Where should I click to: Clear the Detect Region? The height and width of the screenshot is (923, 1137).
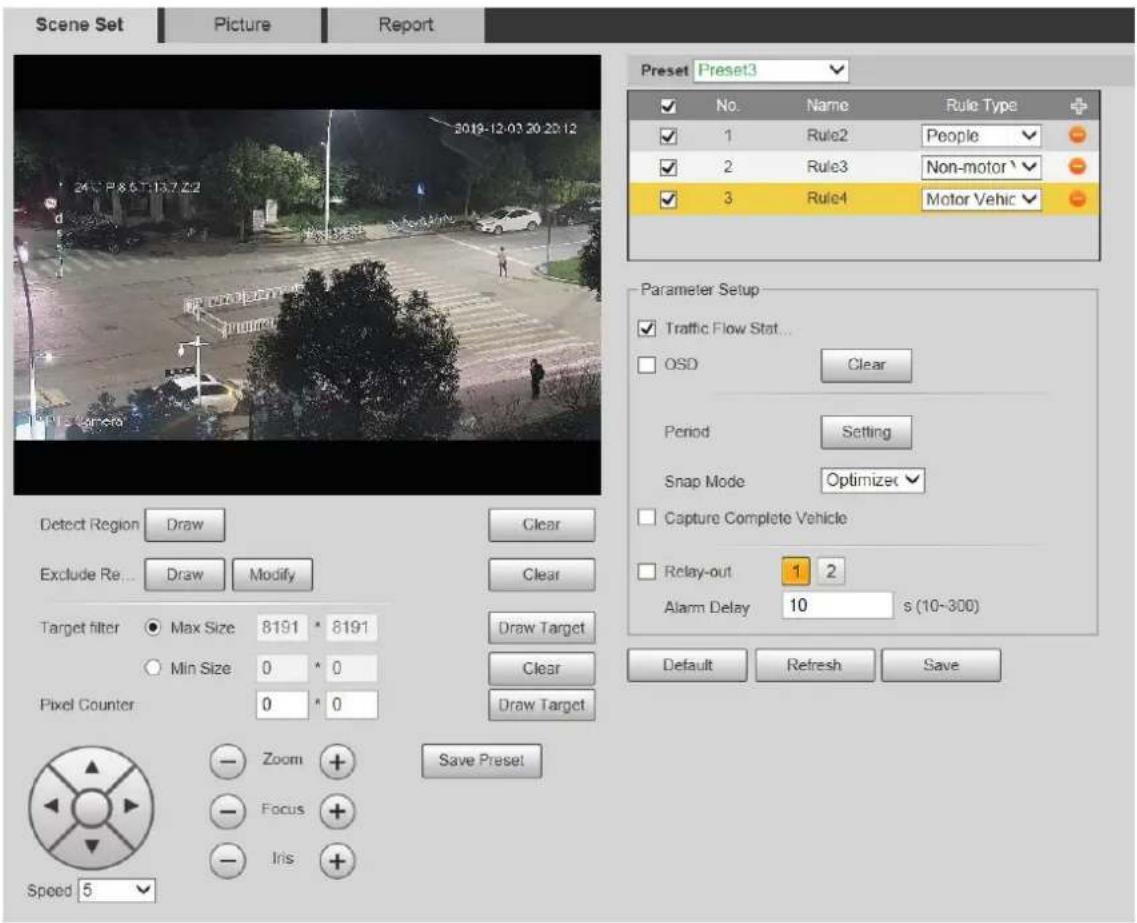(542, 525)
